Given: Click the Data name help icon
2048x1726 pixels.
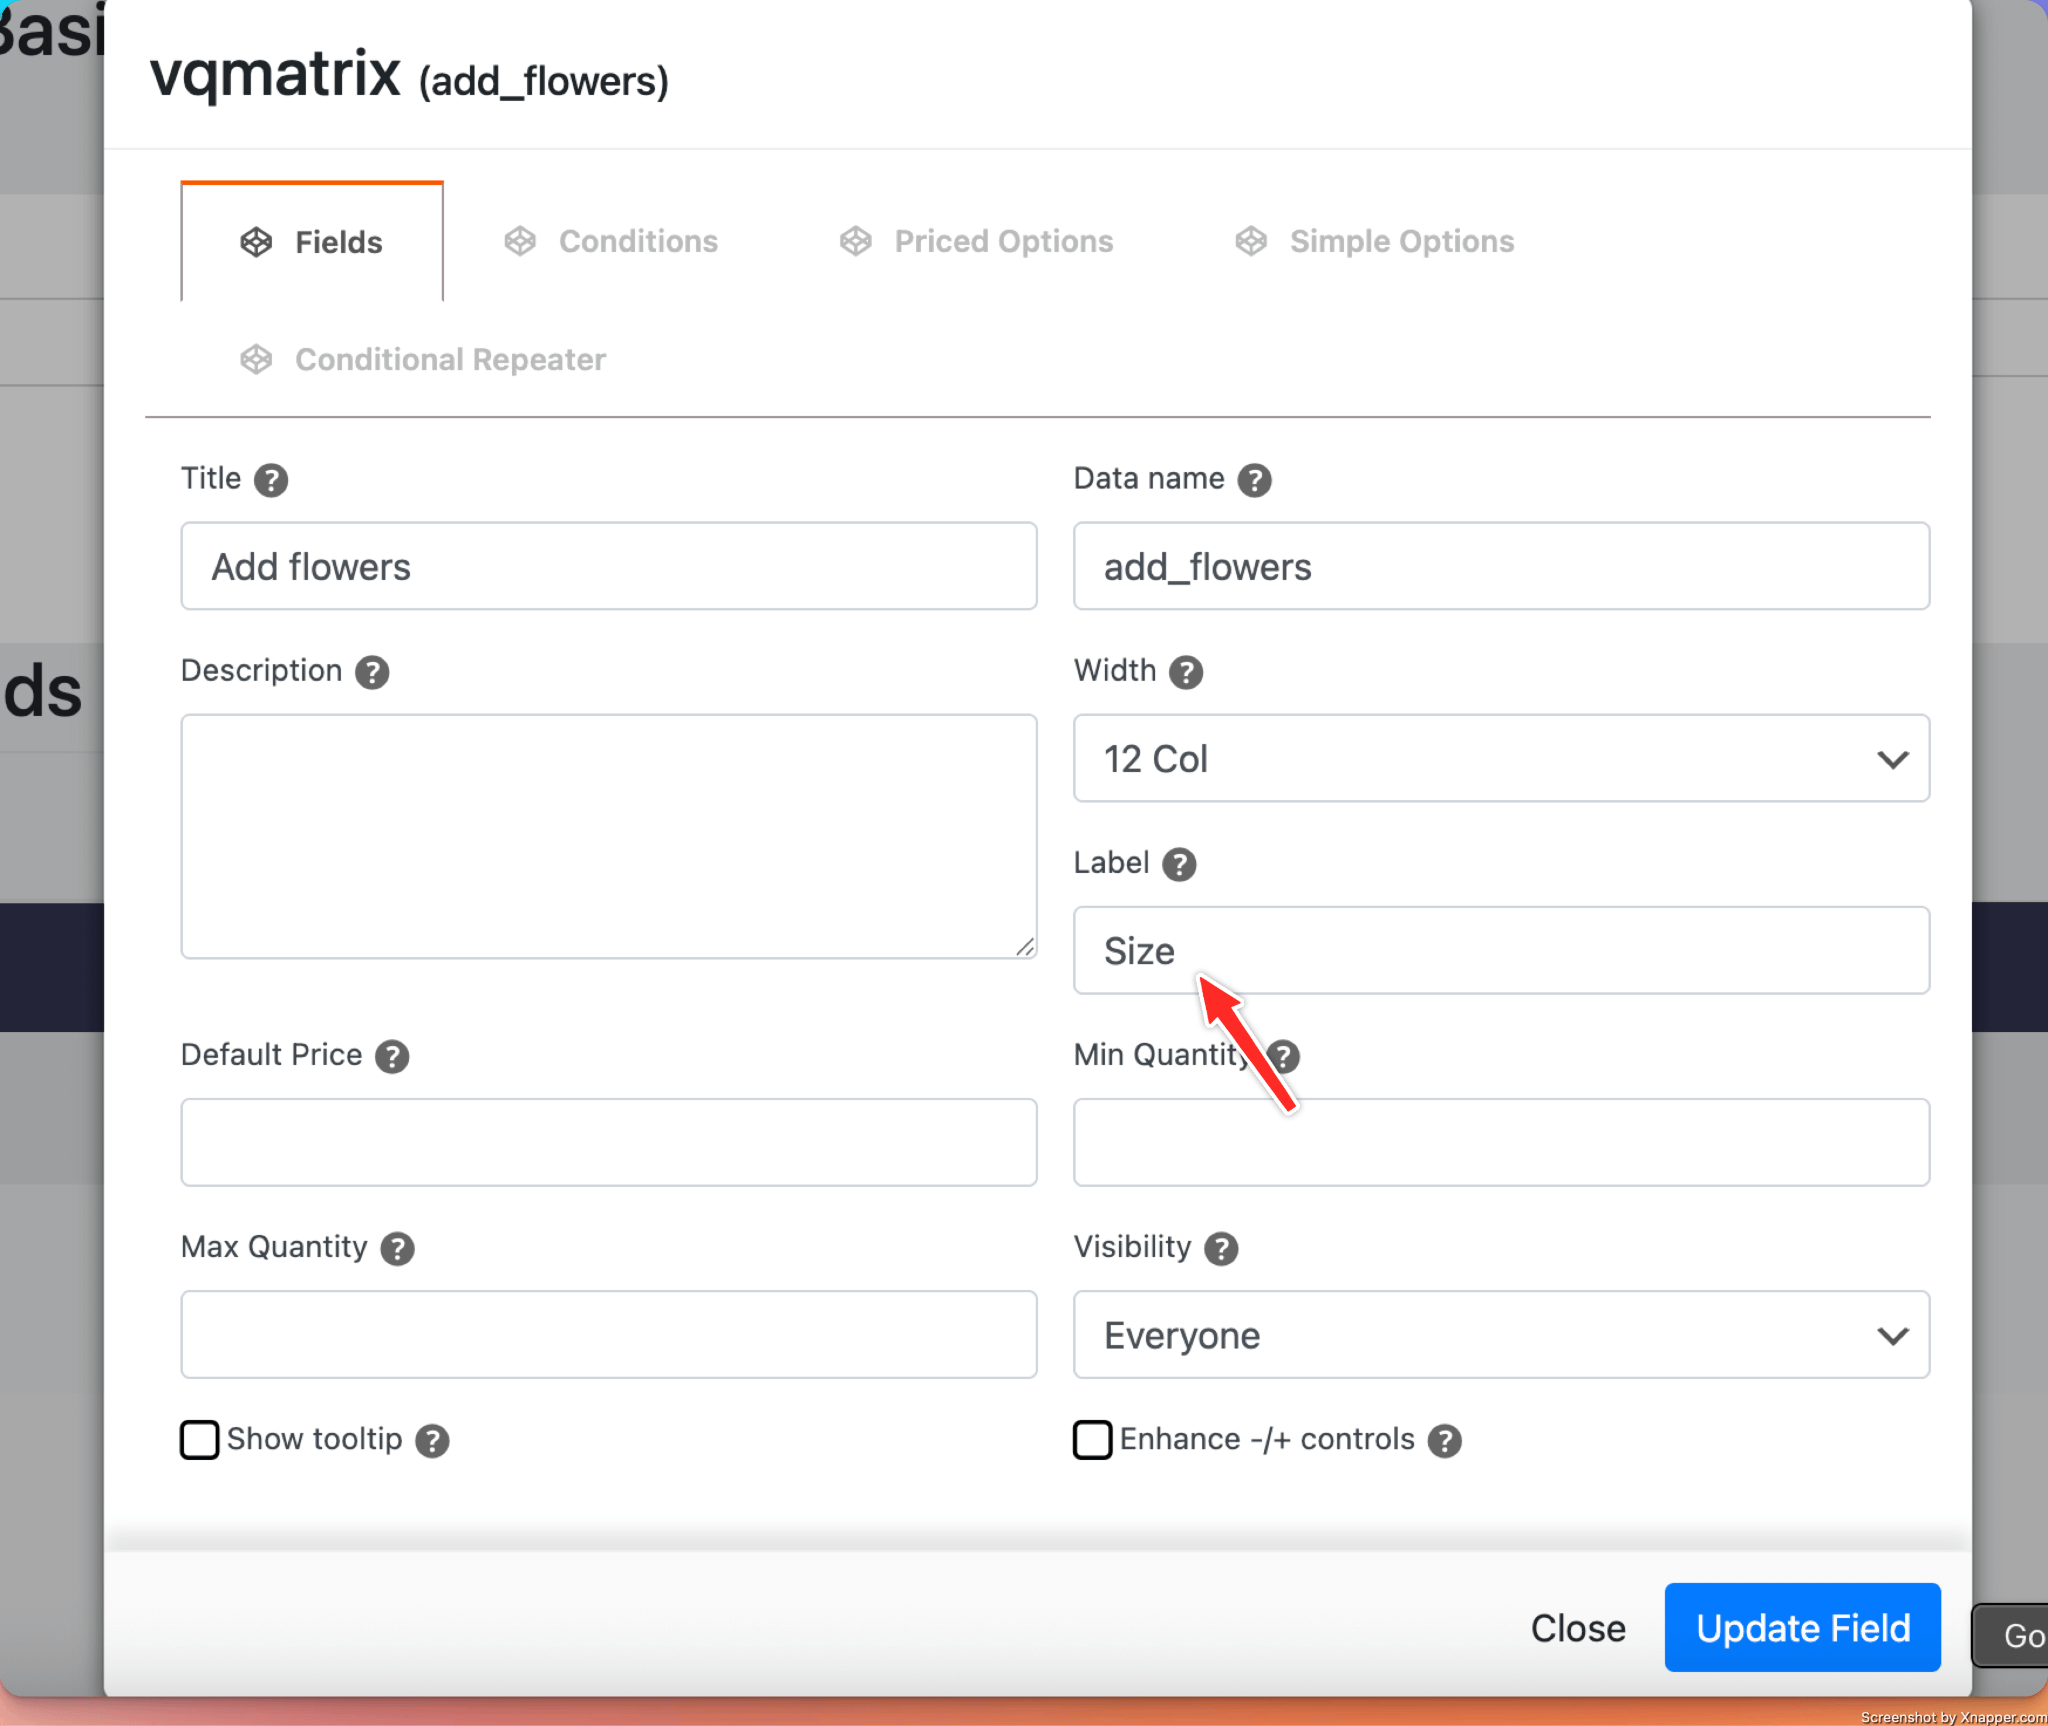Looking at the screenshot, I should pos(1254,480).
